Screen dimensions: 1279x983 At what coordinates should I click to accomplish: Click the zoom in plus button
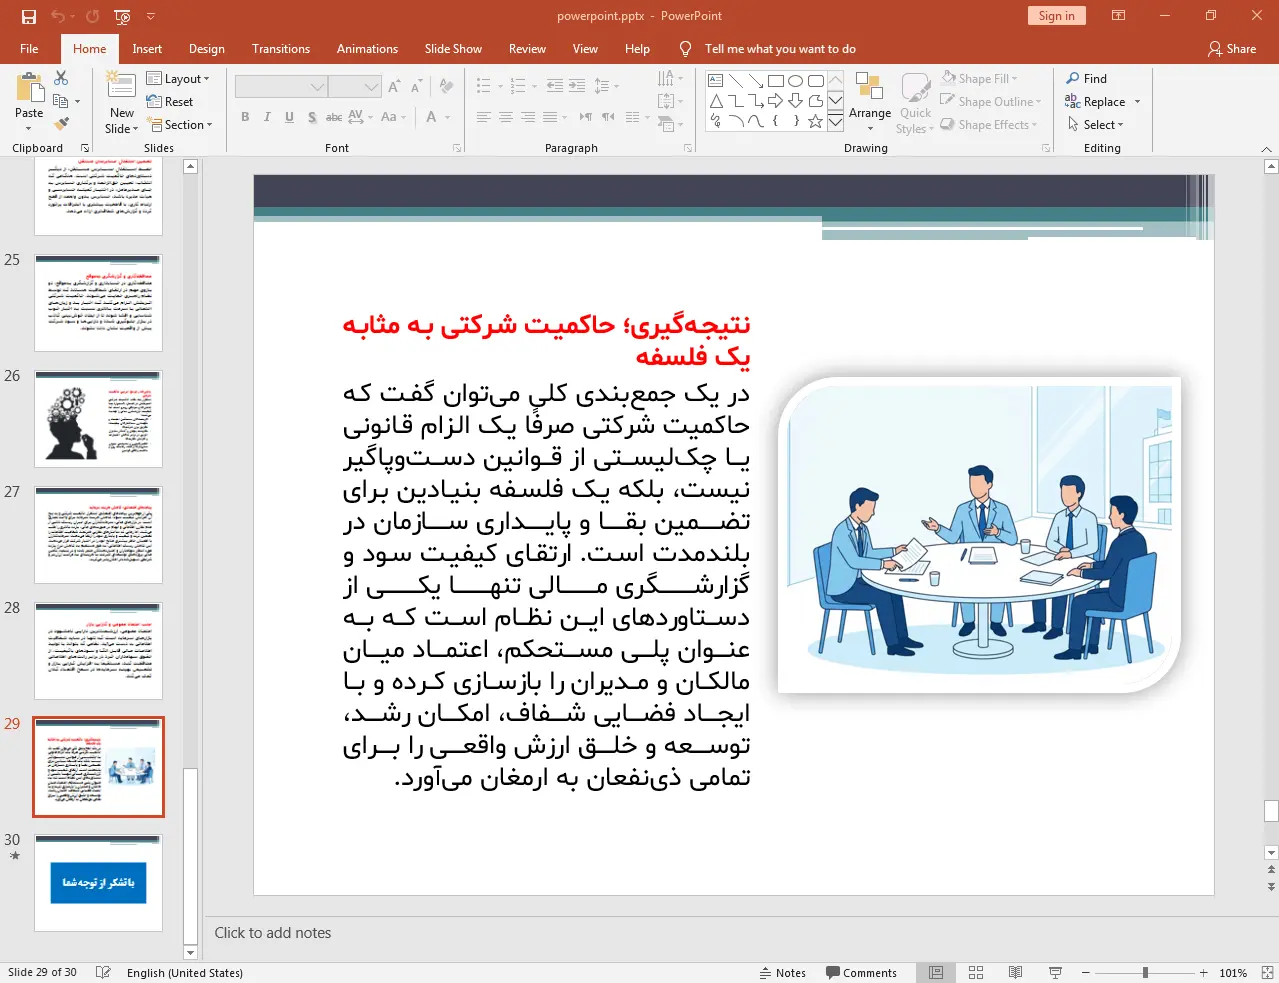click(1204, 973)
